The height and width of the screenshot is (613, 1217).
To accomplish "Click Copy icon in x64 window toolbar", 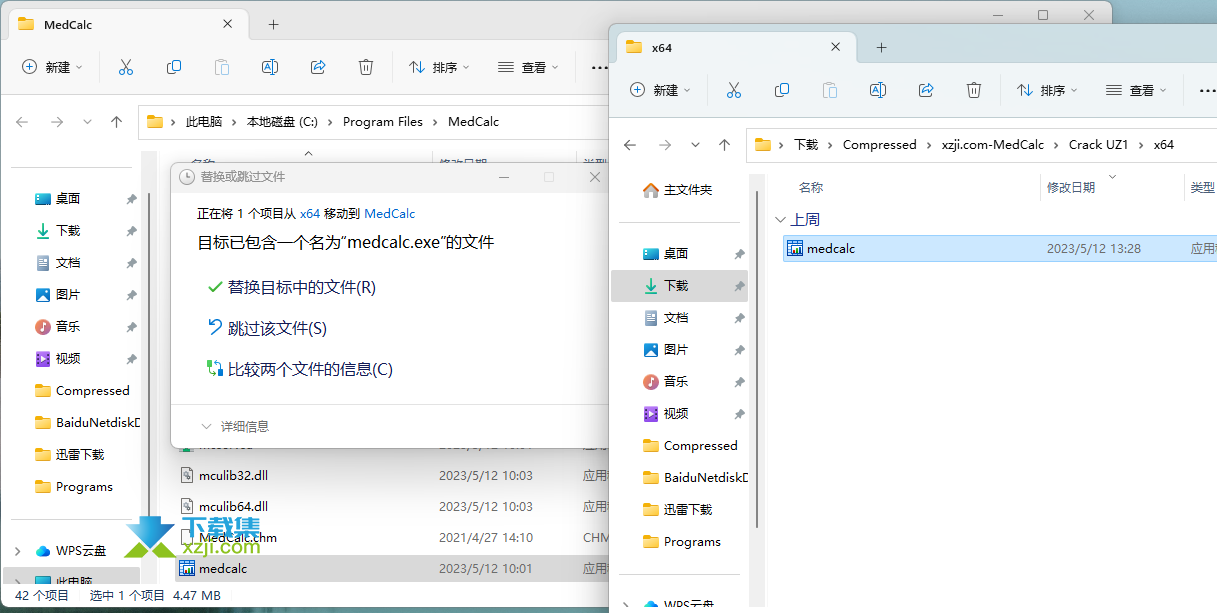I will (x=782, y=90).
